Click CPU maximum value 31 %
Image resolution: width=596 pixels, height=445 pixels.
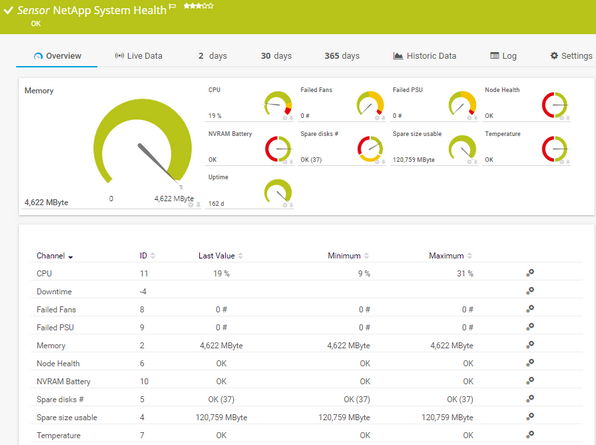point(465,274)
